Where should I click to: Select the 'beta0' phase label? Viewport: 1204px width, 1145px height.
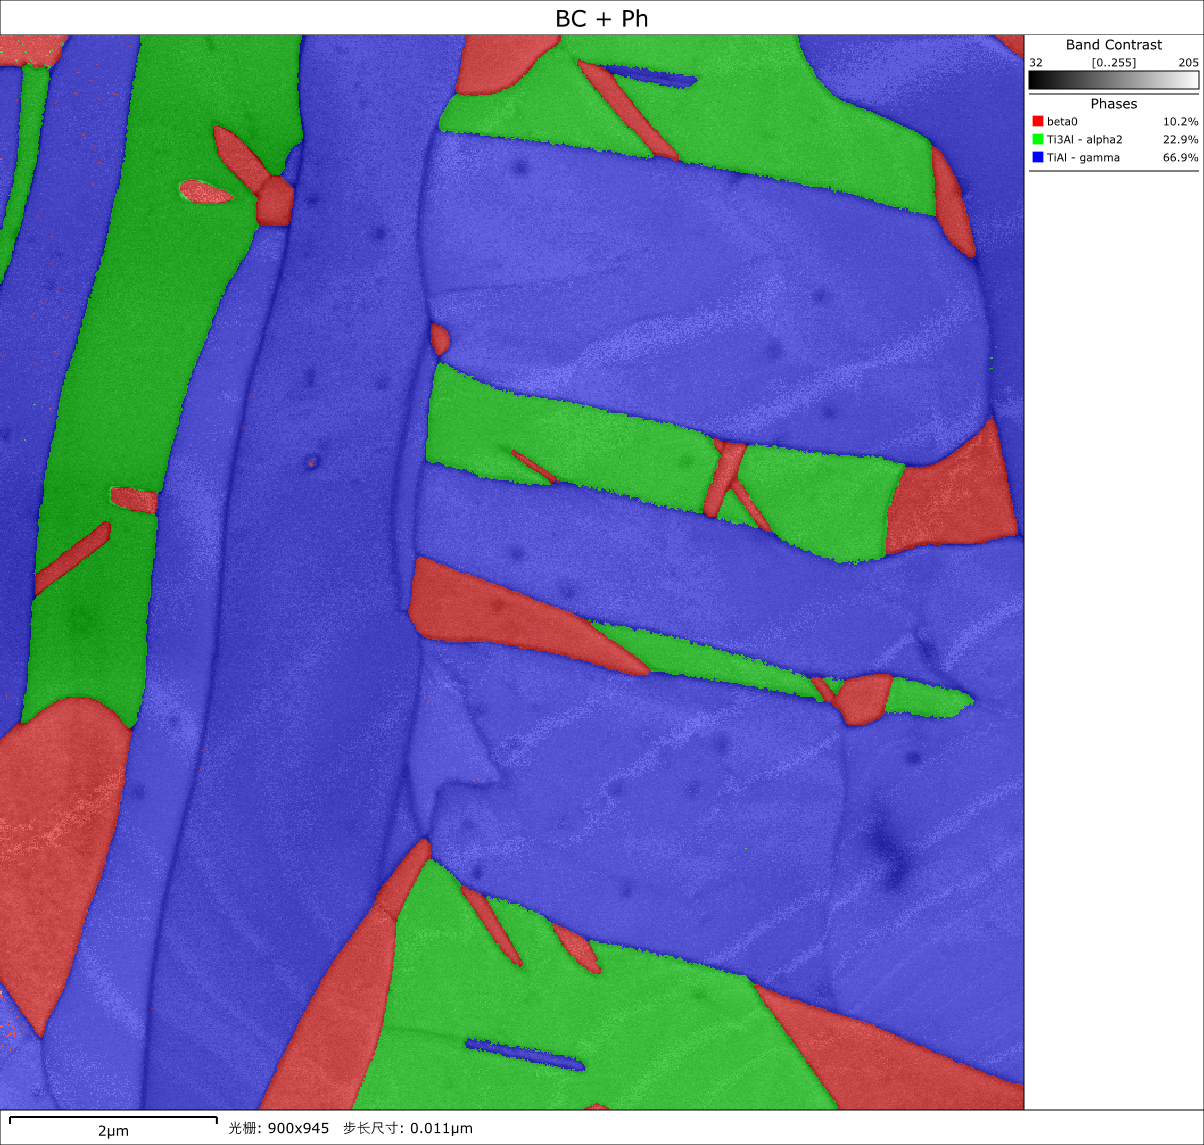[1062, 122]
